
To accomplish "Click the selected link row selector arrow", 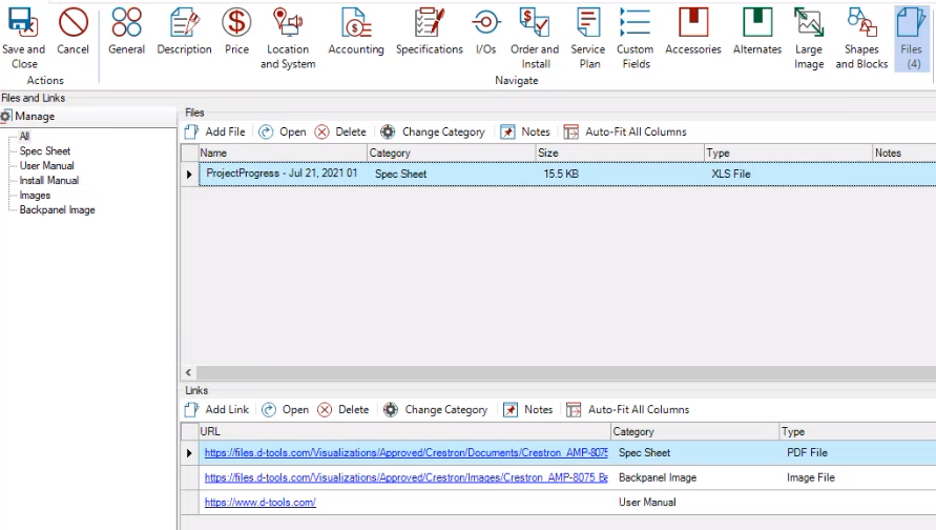I will [189, 453].
